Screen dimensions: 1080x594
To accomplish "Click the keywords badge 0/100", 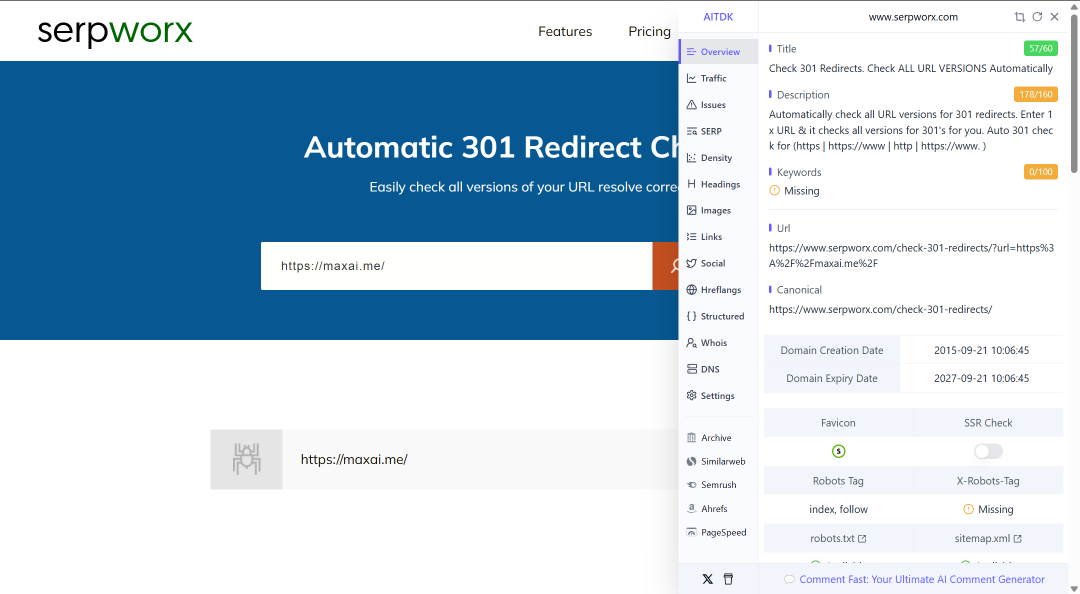I will (1041, 172).
